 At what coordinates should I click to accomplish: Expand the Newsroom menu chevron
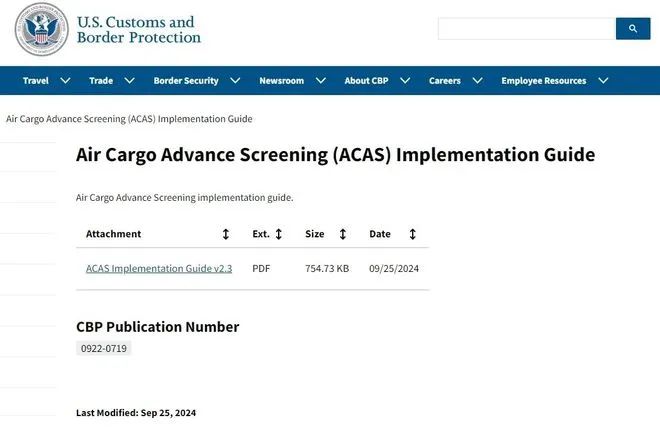(x=321, y=80)
